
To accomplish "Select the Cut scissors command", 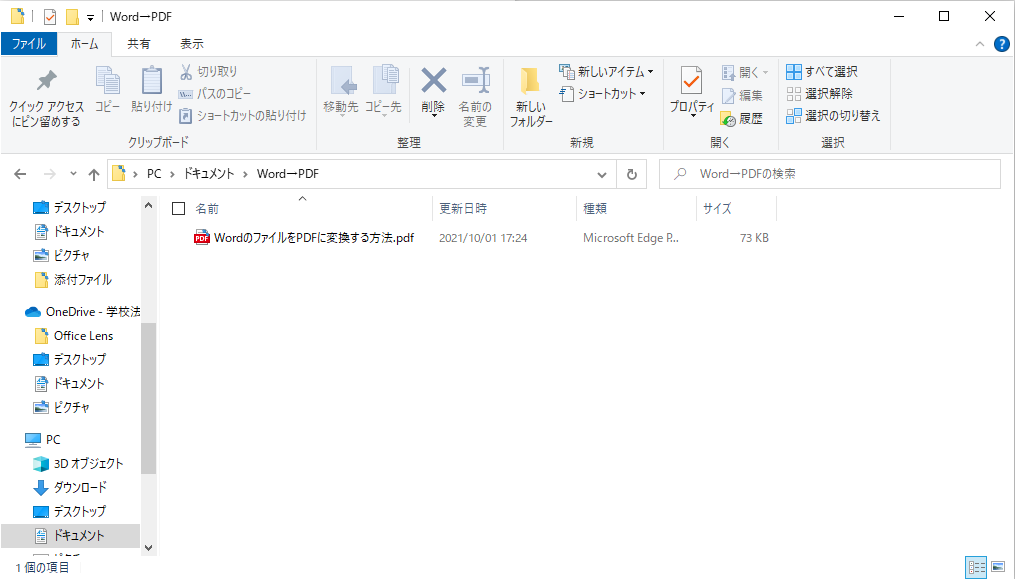I will click(x=208, y=71).
